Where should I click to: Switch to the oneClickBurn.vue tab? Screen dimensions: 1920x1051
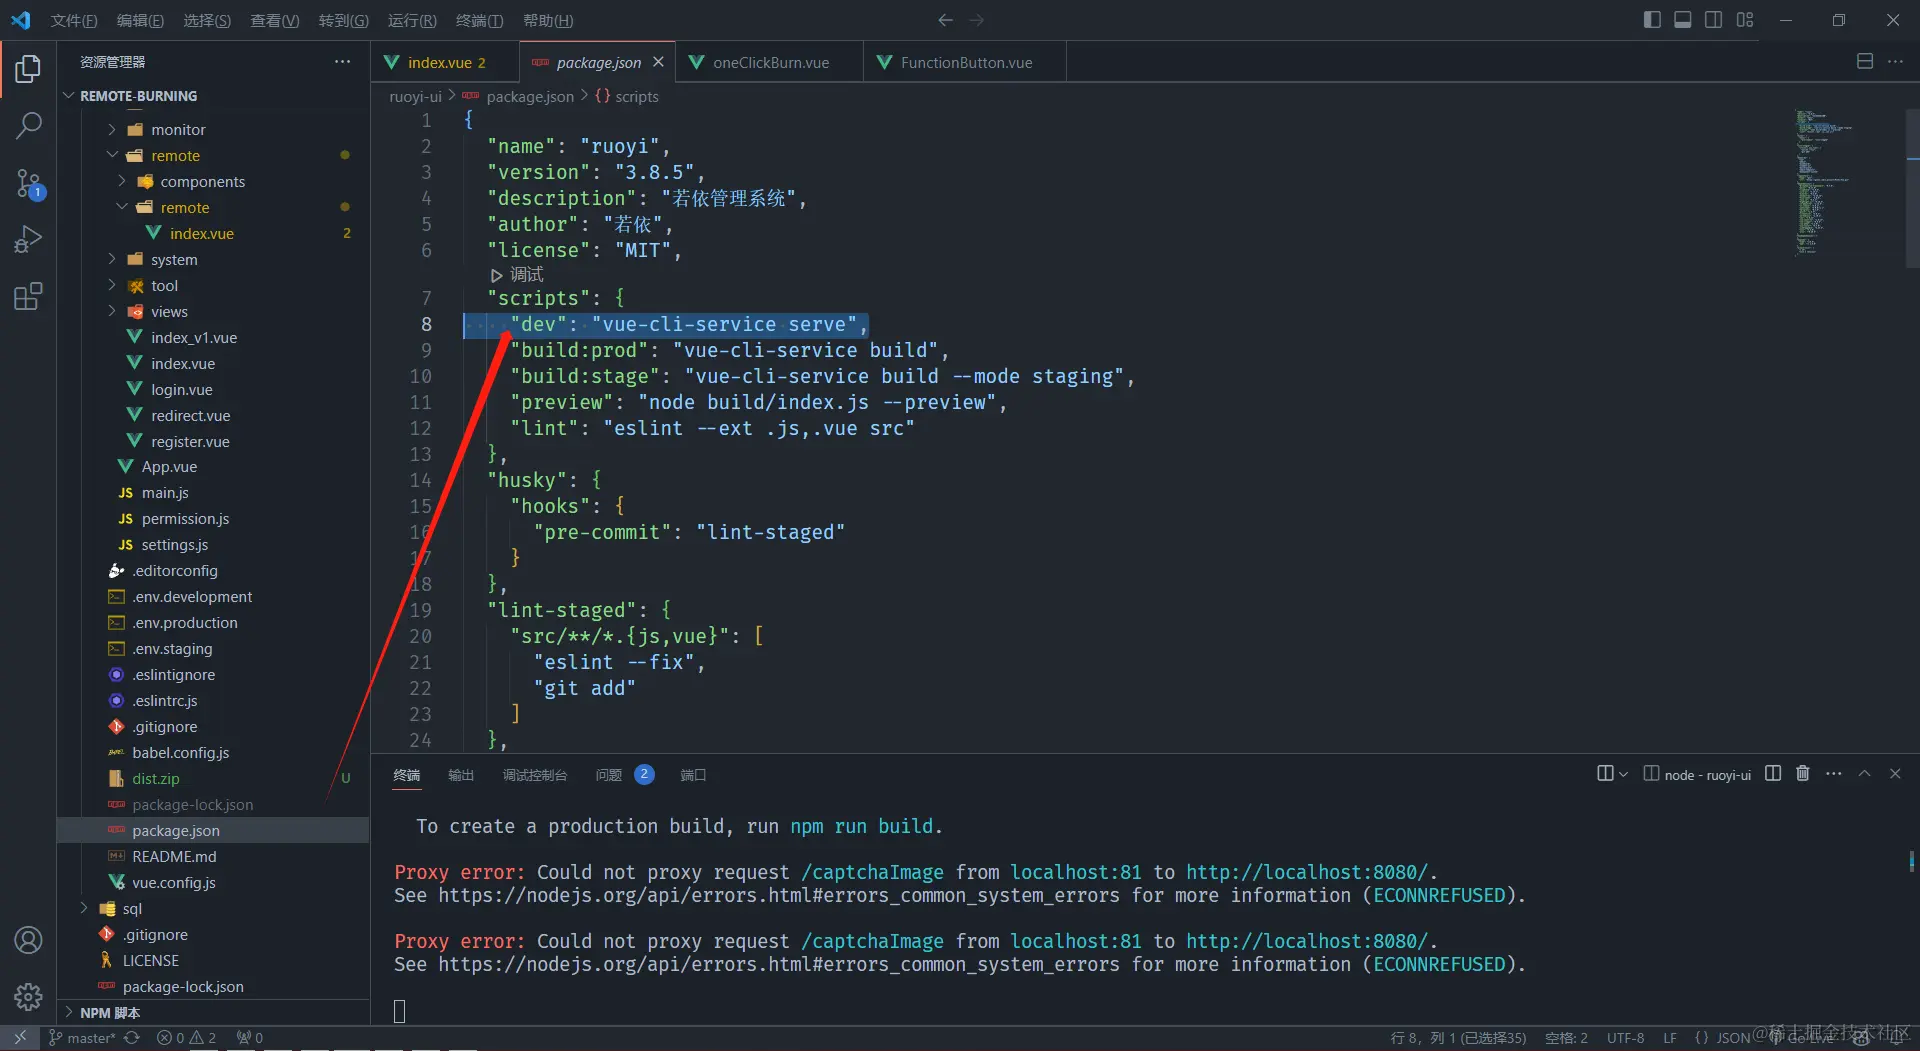tap(770, 62)
